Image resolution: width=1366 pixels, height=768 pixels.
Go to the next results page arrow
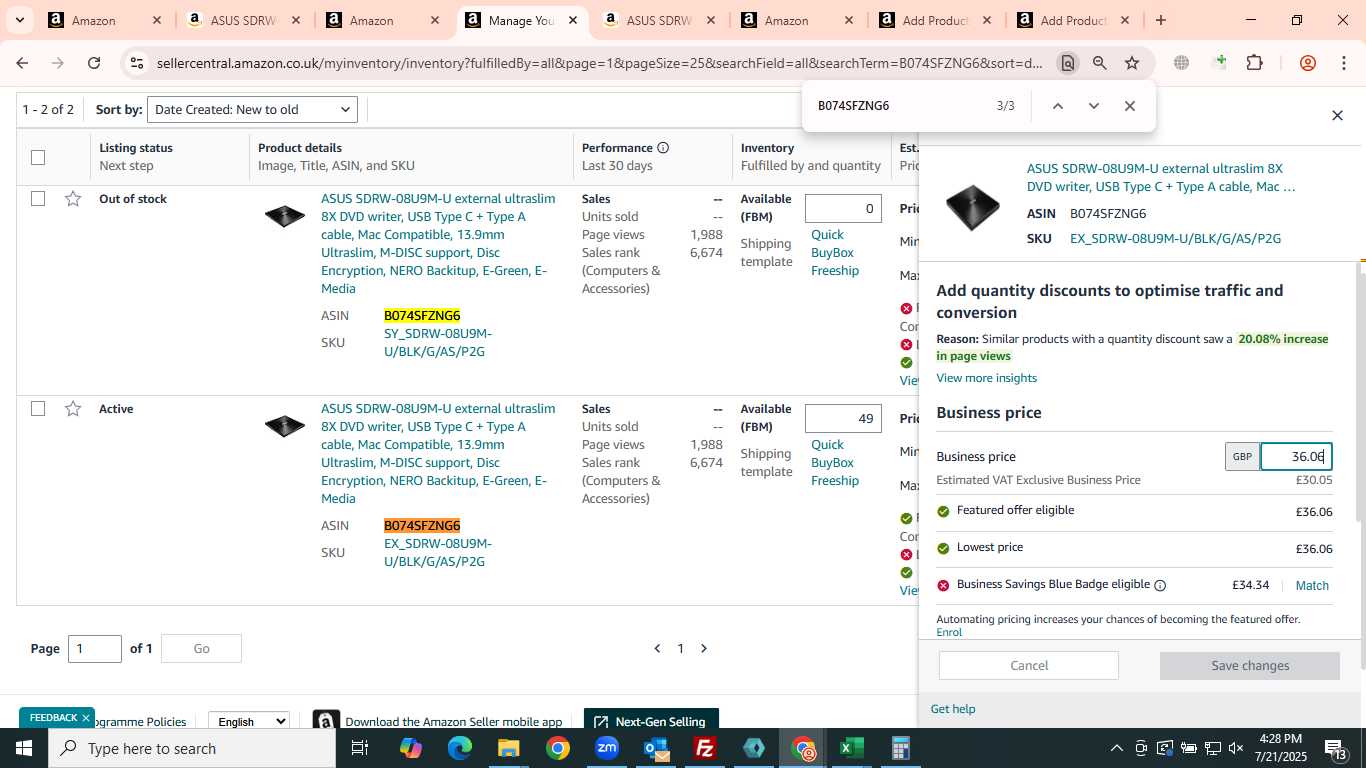[x=704, y=649]
